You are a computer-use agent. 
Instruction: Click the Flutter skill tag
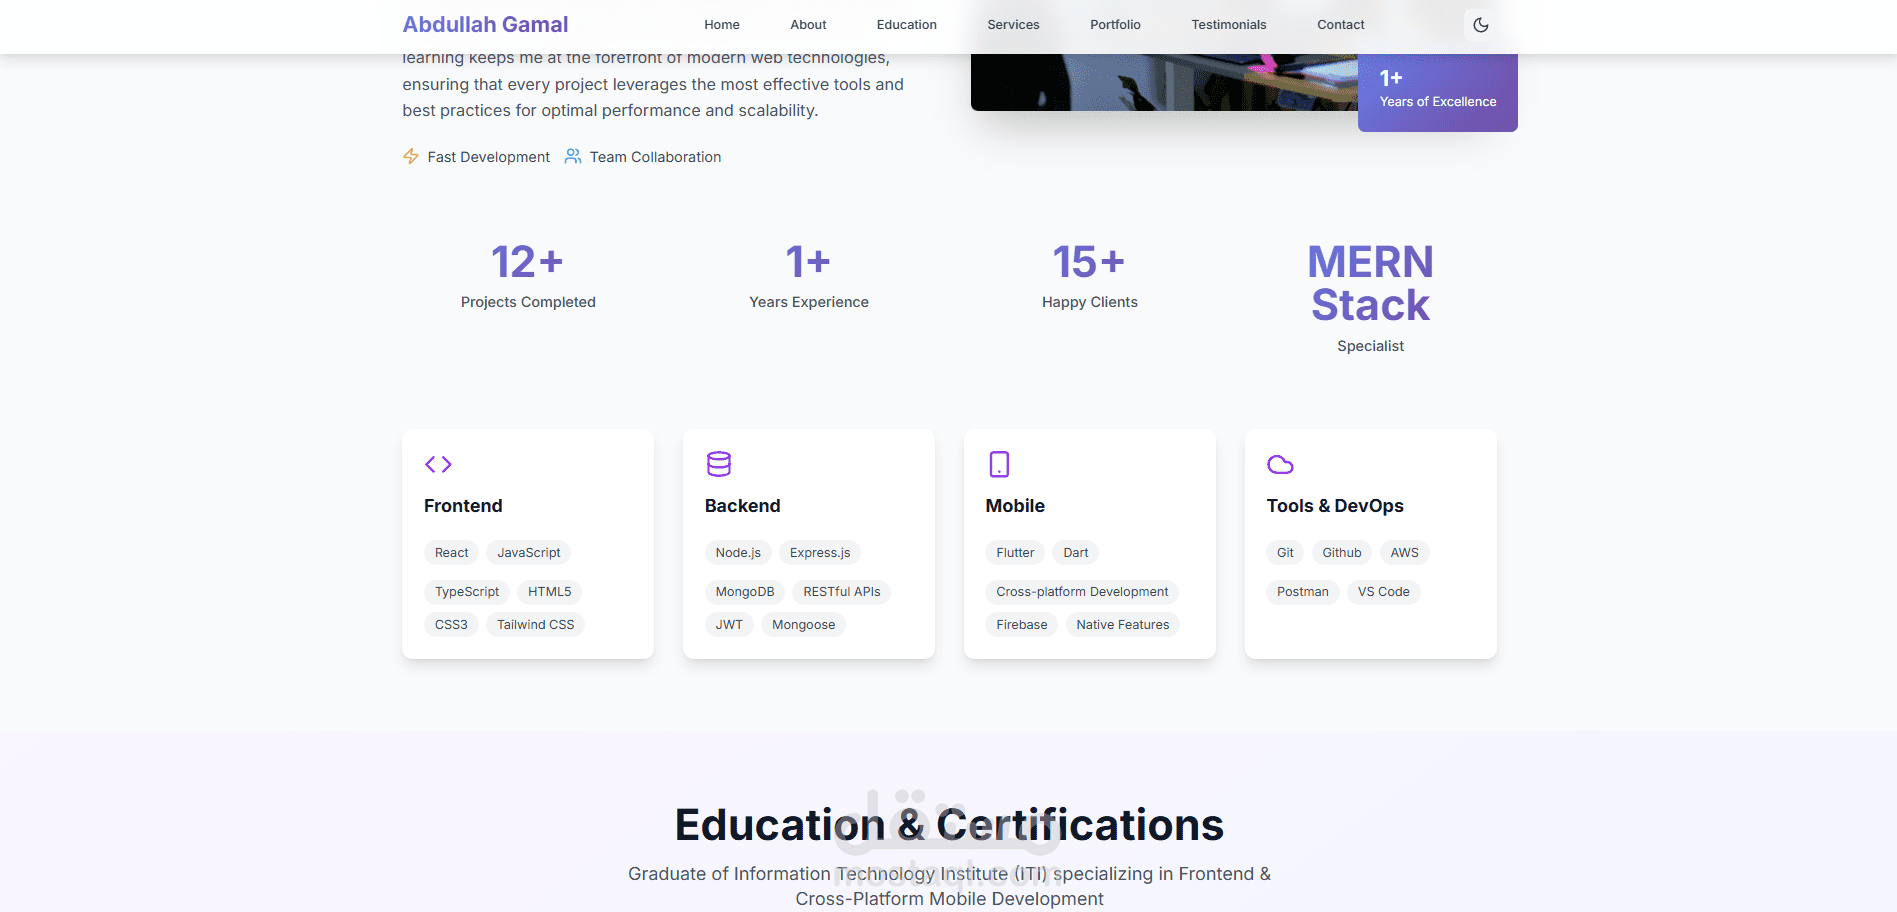tap(1015, 553)
